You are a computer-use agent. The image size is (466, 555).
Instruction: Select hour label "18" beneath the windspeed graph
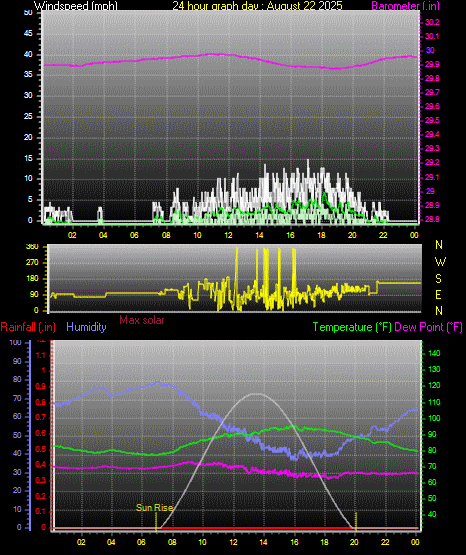click(x=321, y=235)
